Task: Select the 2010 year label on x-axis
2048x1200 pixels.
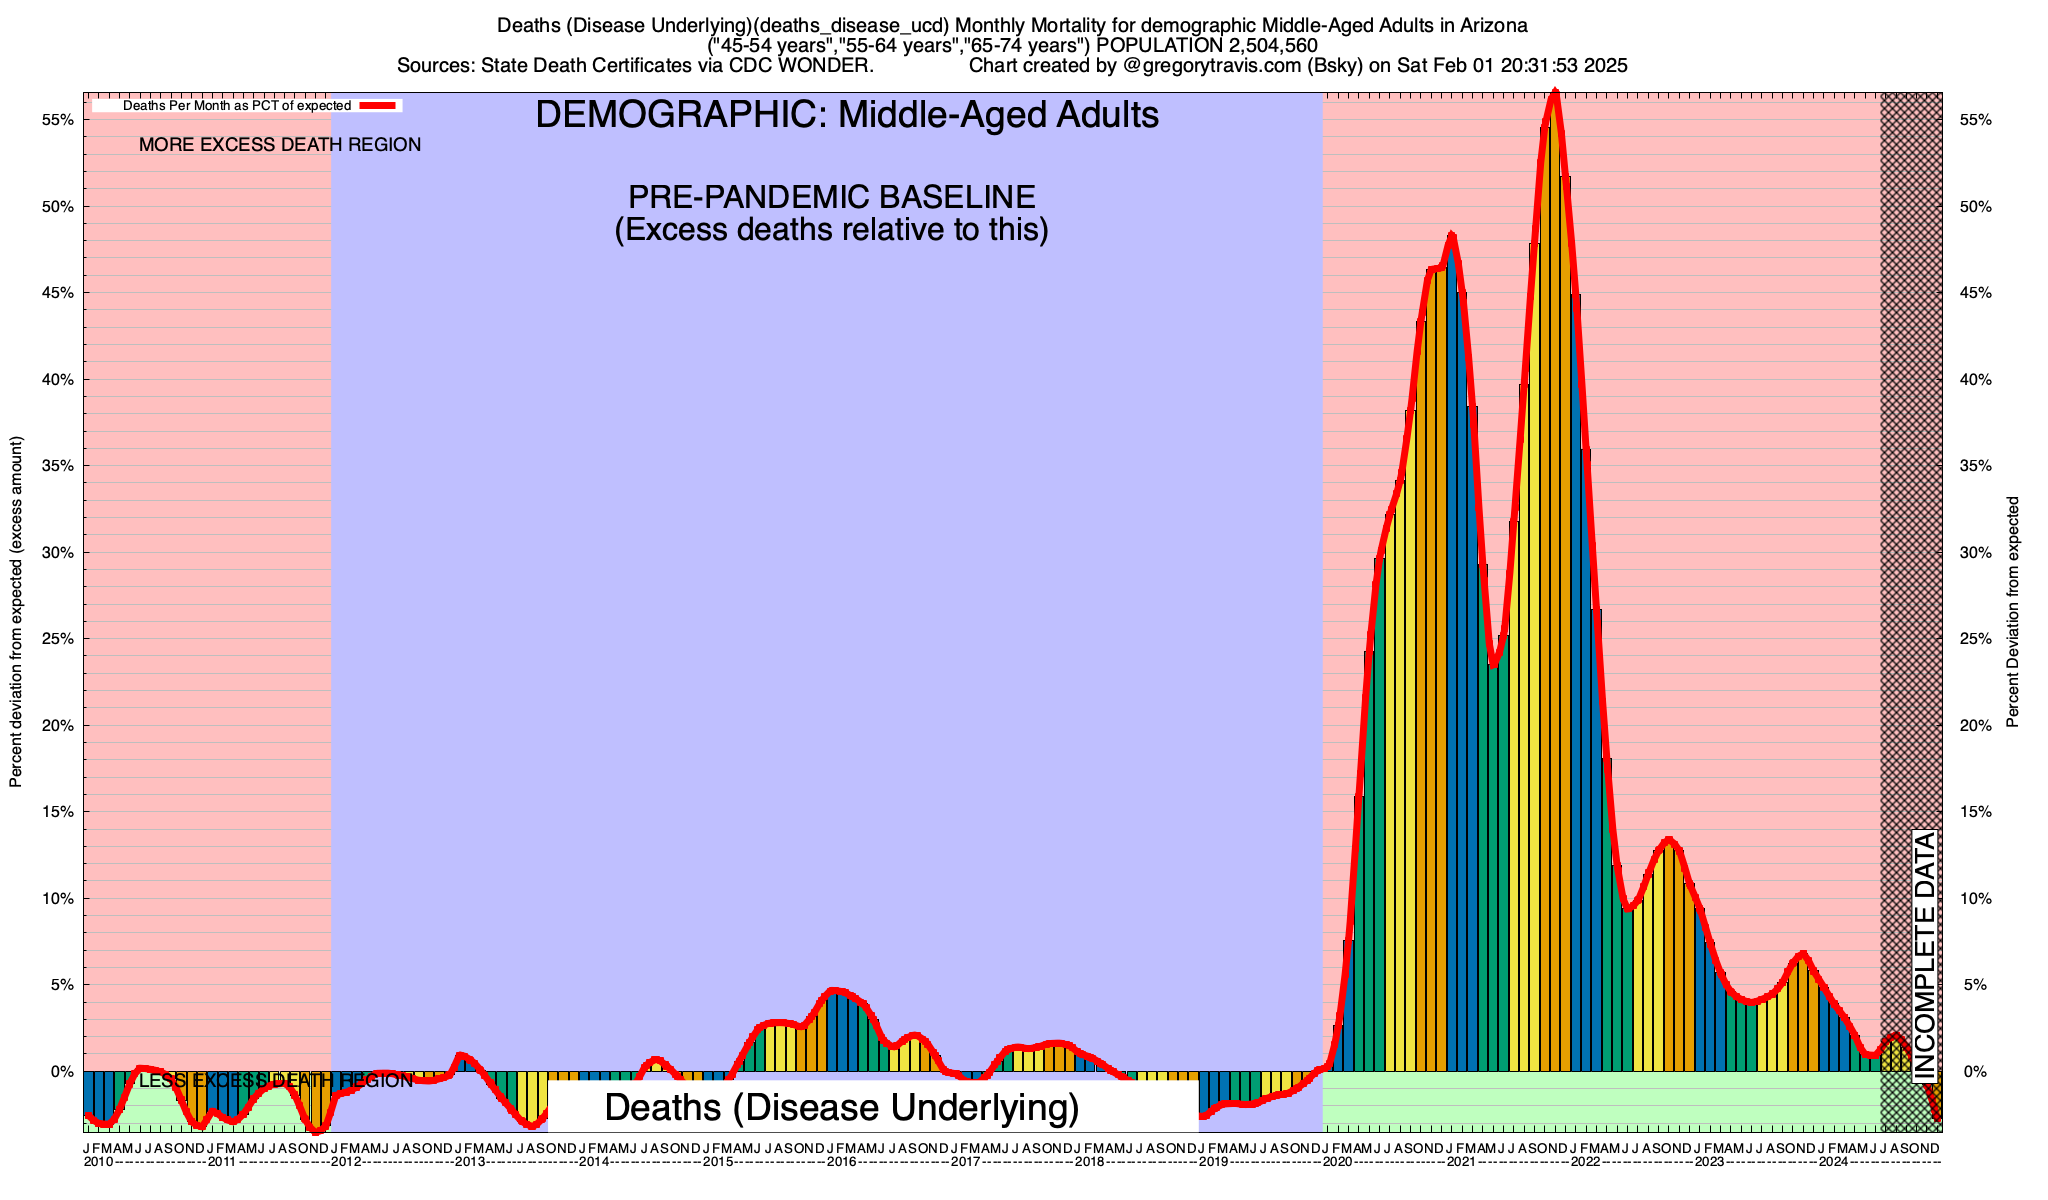Action: coord(98,1162)
